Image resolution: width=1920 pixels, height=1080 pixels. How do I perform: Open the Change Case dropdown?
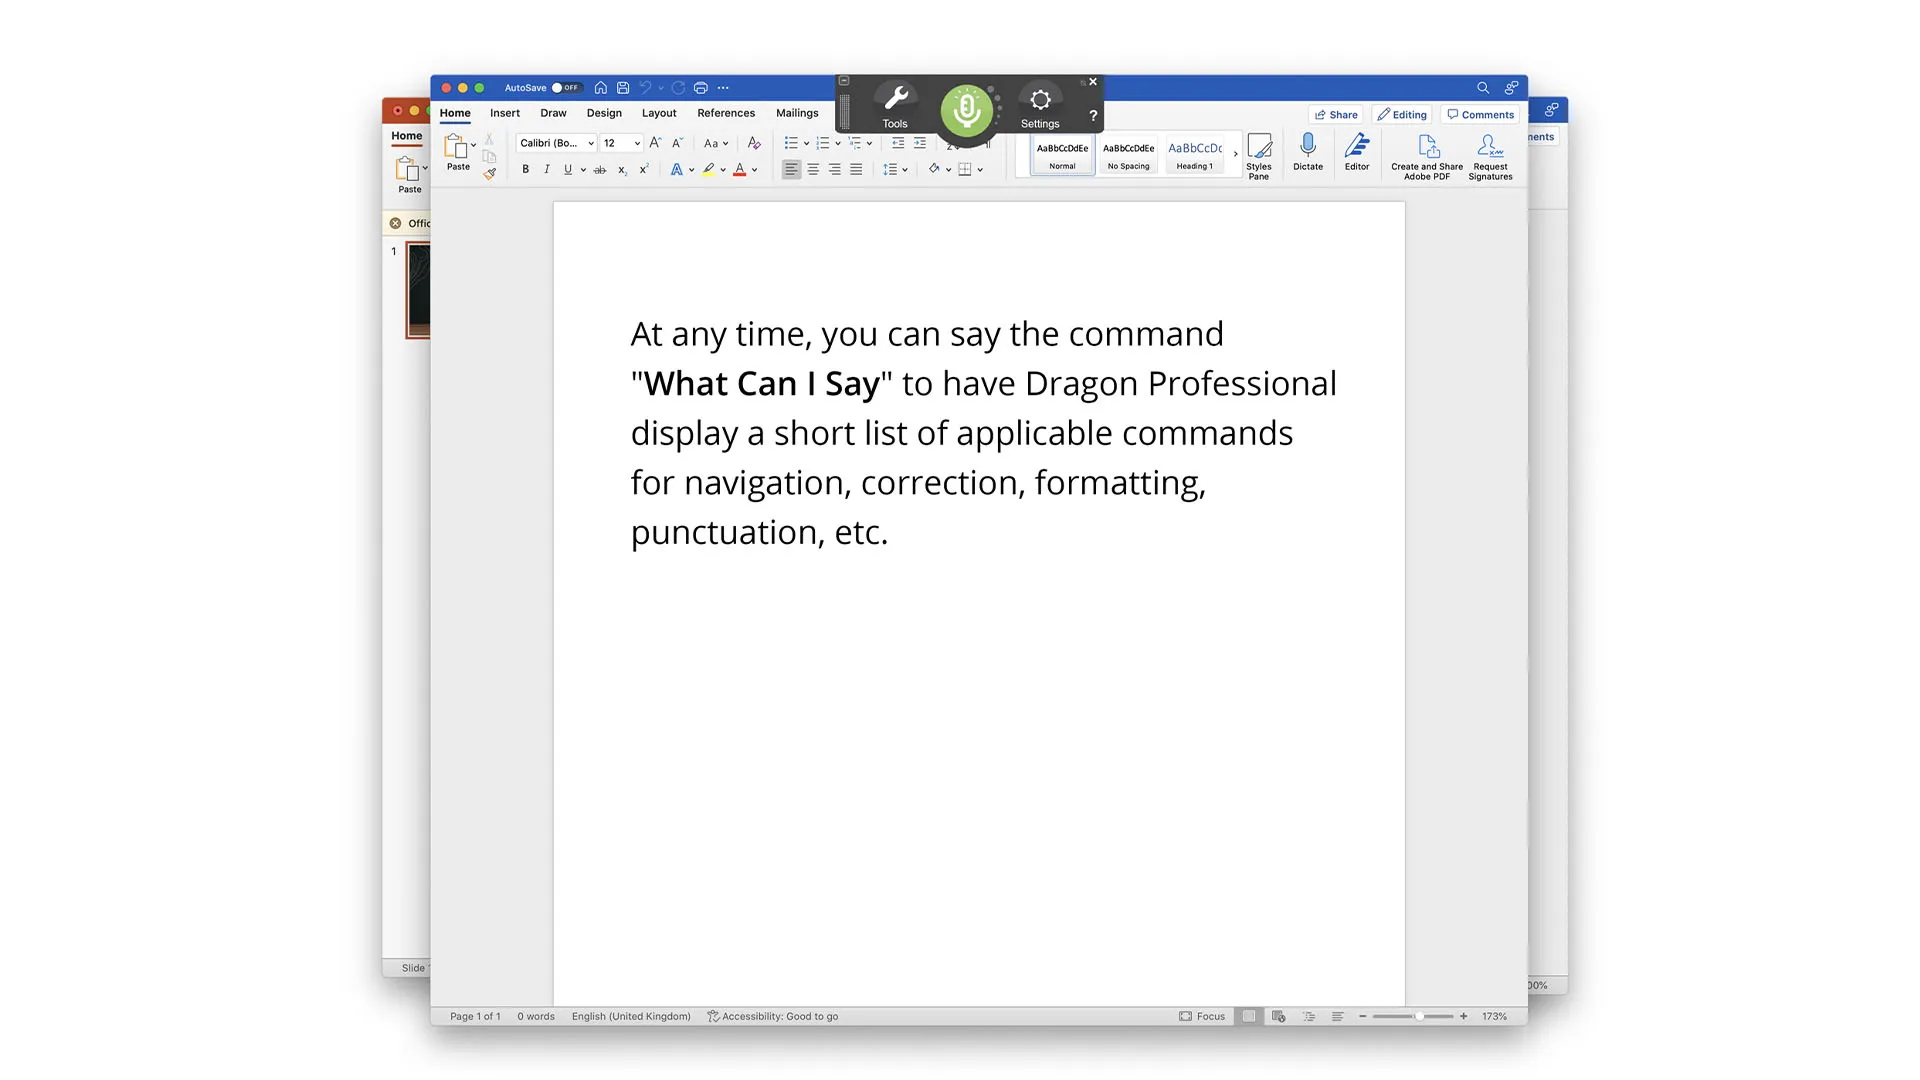click(x=715, y=144)
